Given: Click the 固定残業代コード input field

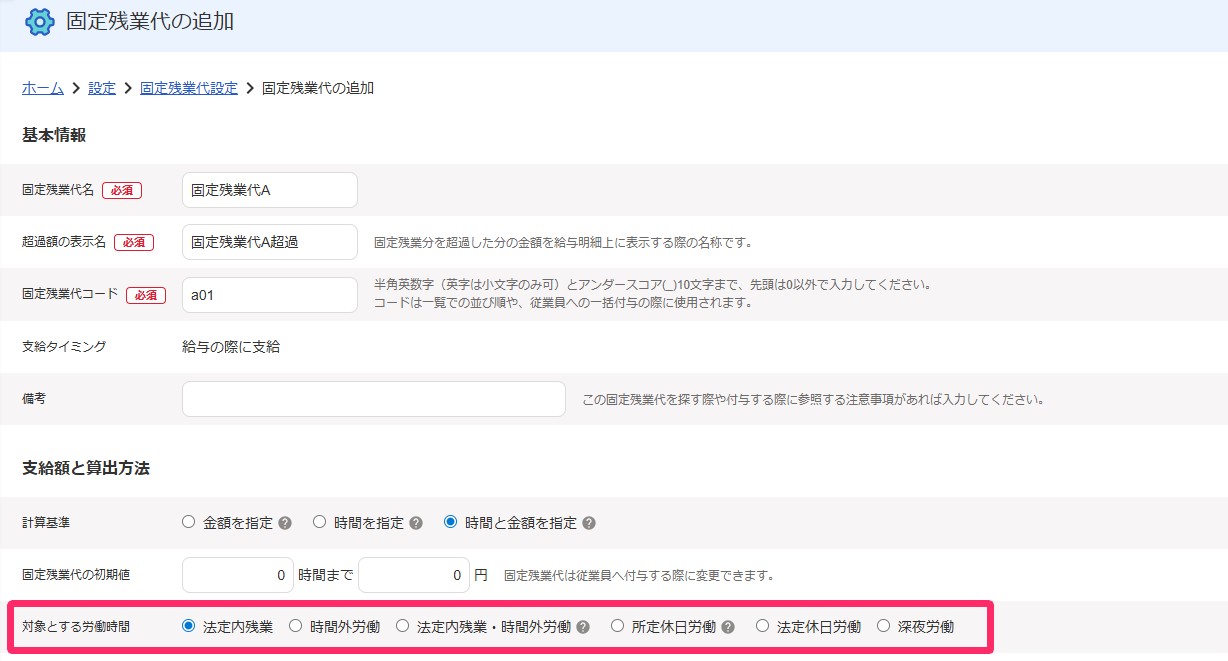Looking at the screenshot, I should pyautogui.click(x=270, y=295).
